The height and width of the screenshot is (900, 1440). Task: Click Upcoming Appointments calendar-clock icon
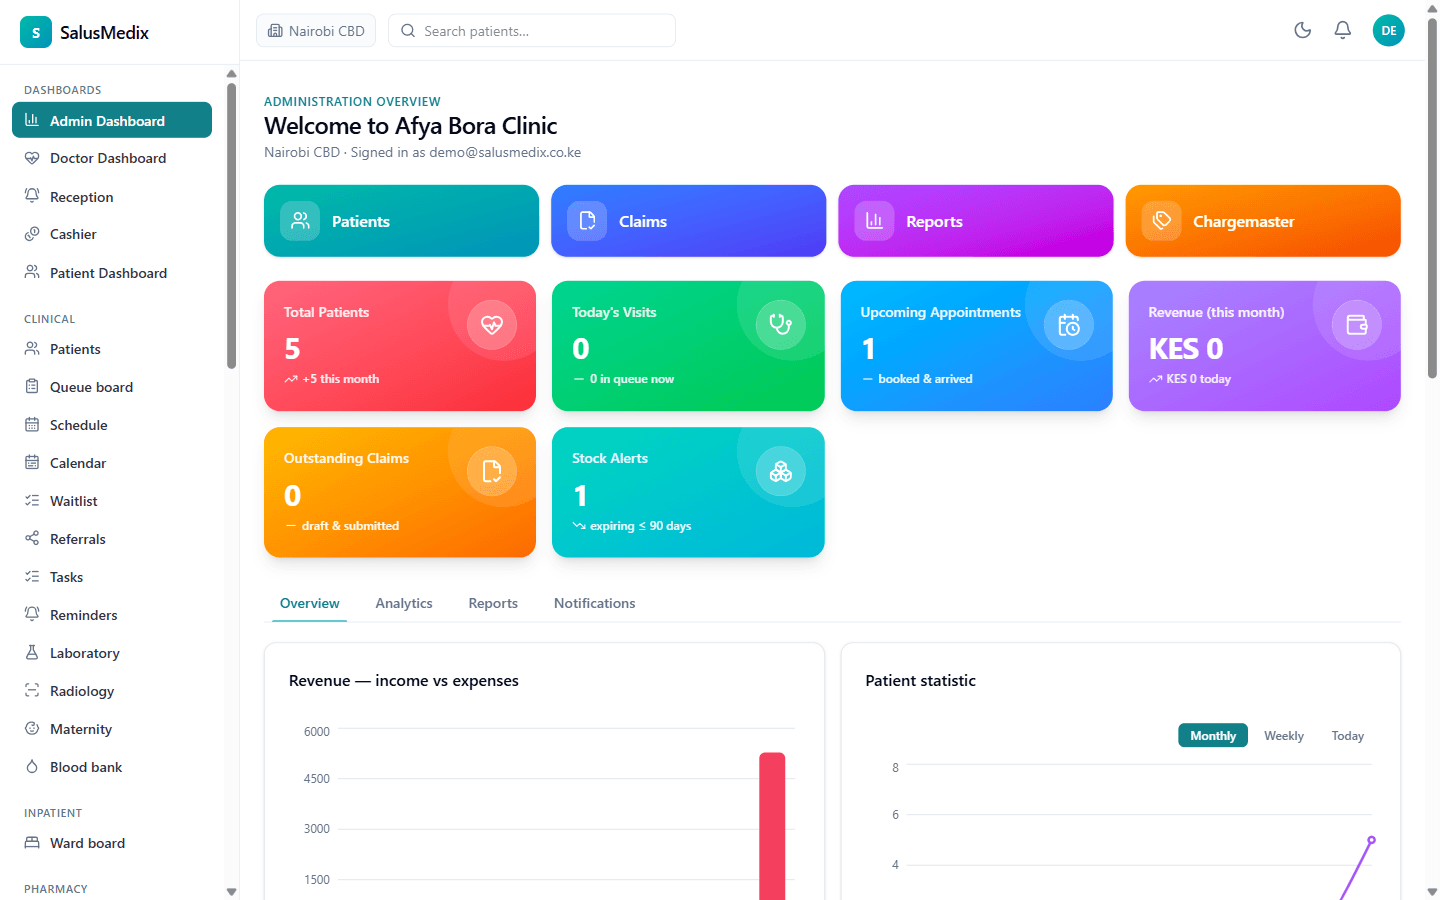pyautogui.click(x=1069, y=325)
